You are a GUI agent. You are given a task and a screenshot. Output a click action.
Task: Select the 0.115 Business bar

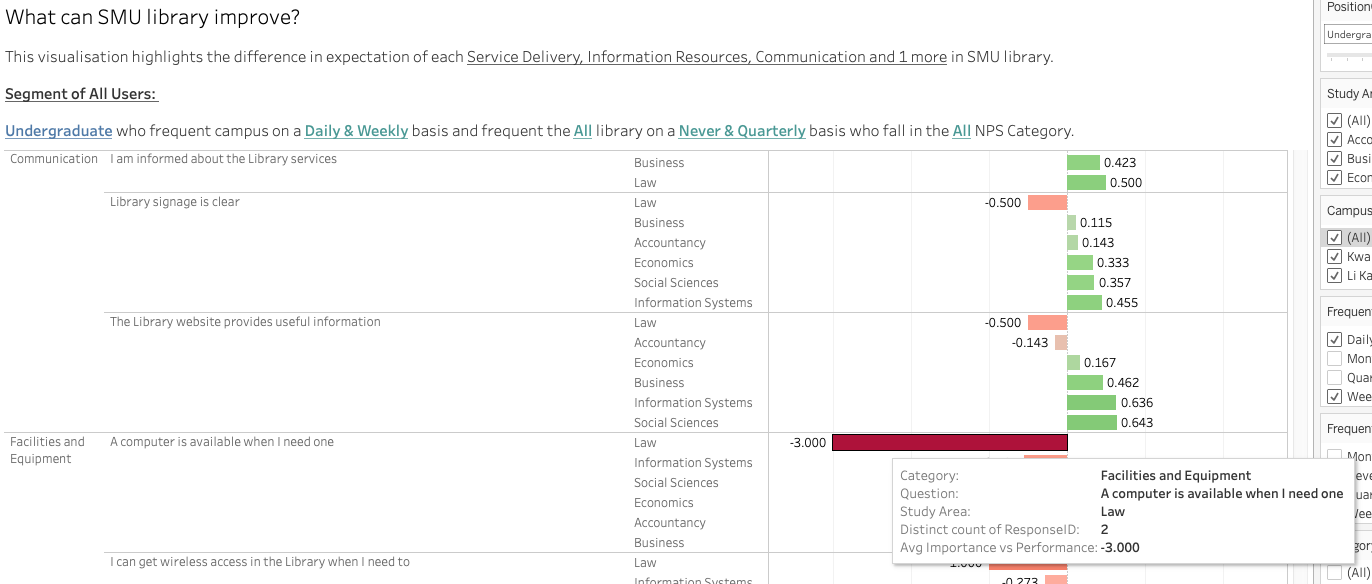pyautogui.click(x=1071, y=223)
